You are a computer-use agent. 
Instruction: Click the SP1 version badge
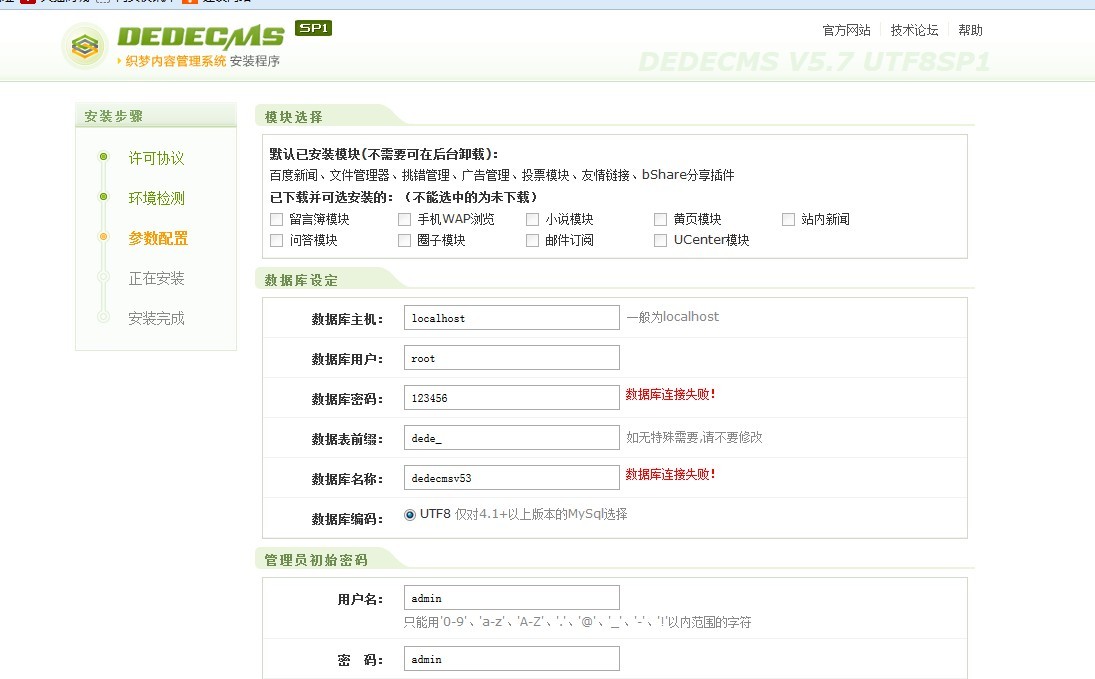(314, 28)
